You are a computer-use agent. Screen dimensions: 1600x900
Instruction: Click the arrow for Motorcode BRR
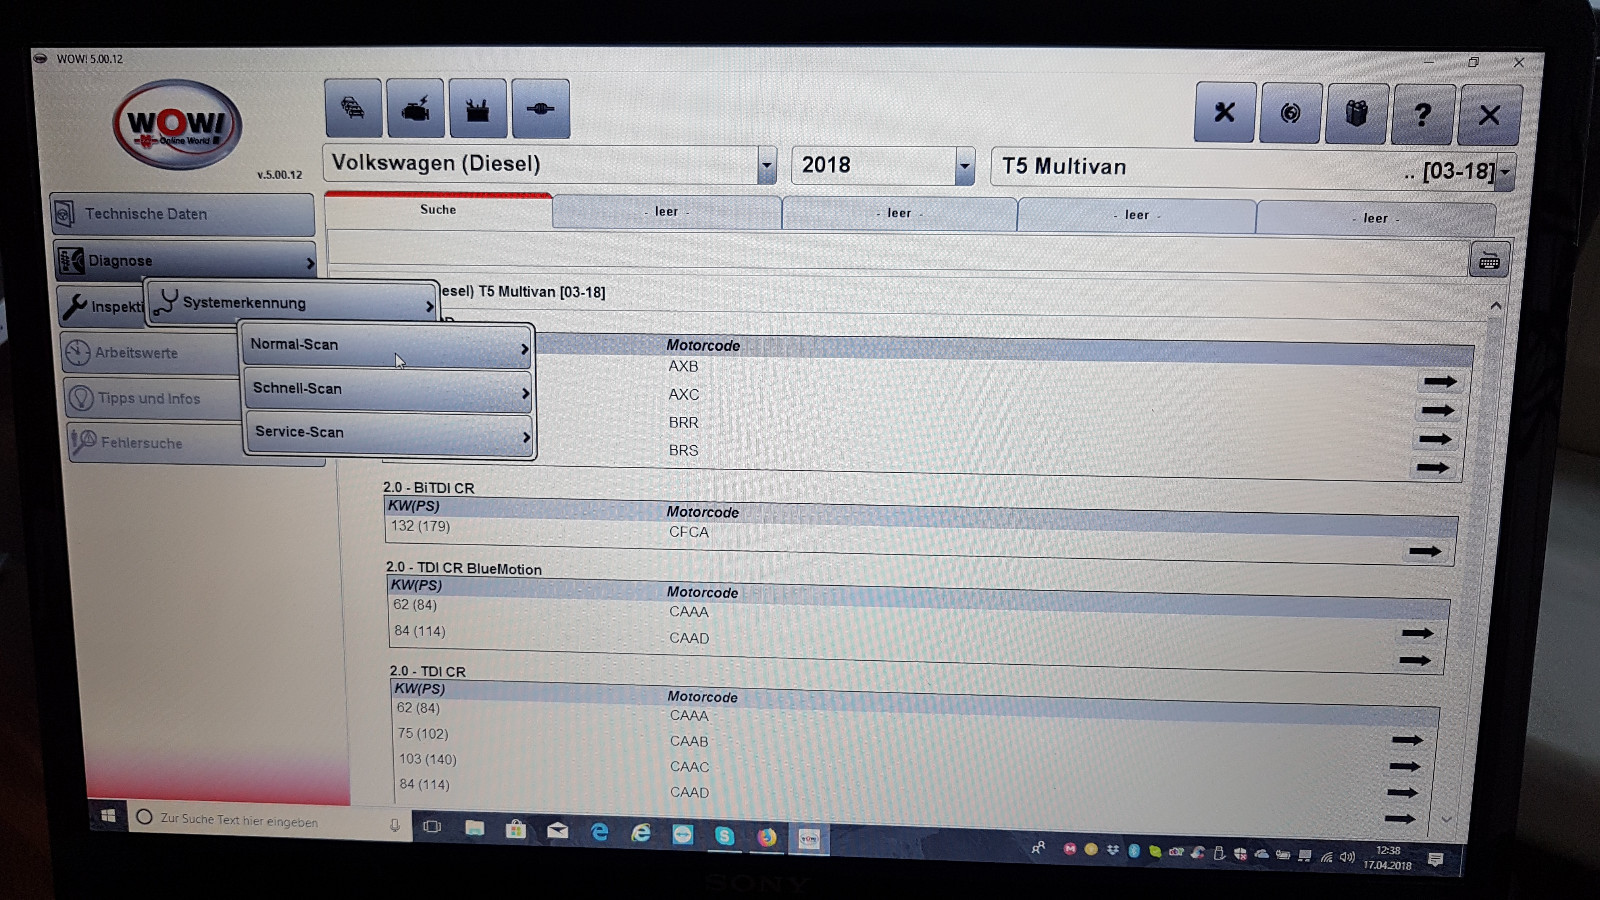[1435, 439]
